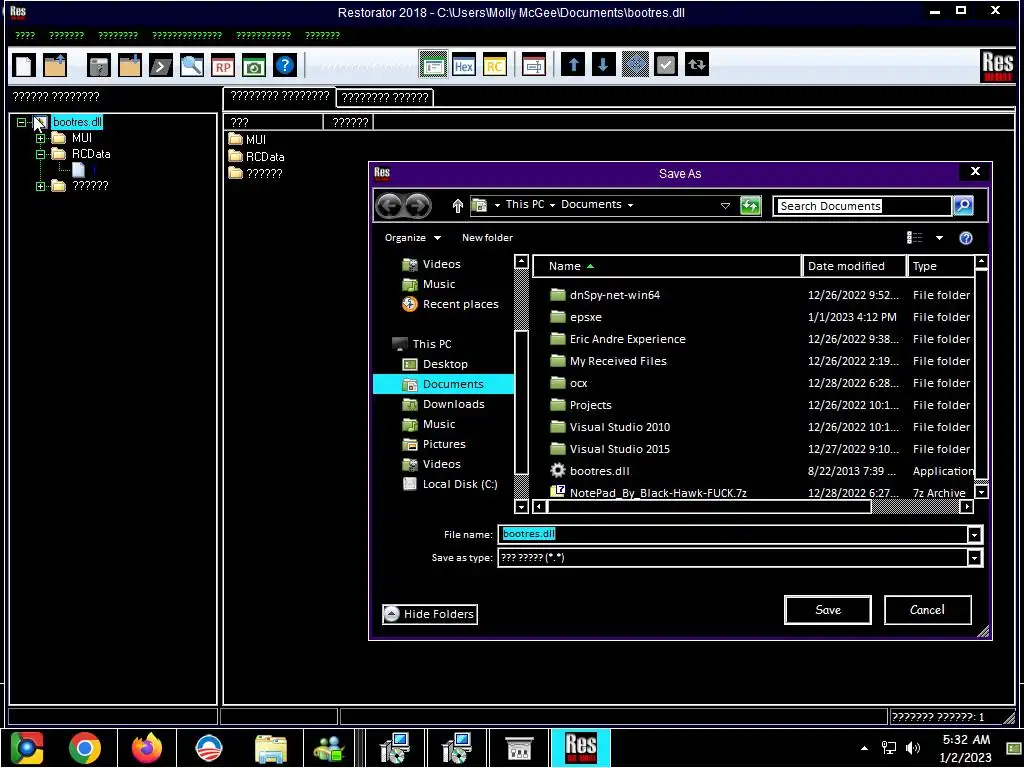Click Hide Folders button
This screenshot has width=1024, height=768.
point(430,615)
